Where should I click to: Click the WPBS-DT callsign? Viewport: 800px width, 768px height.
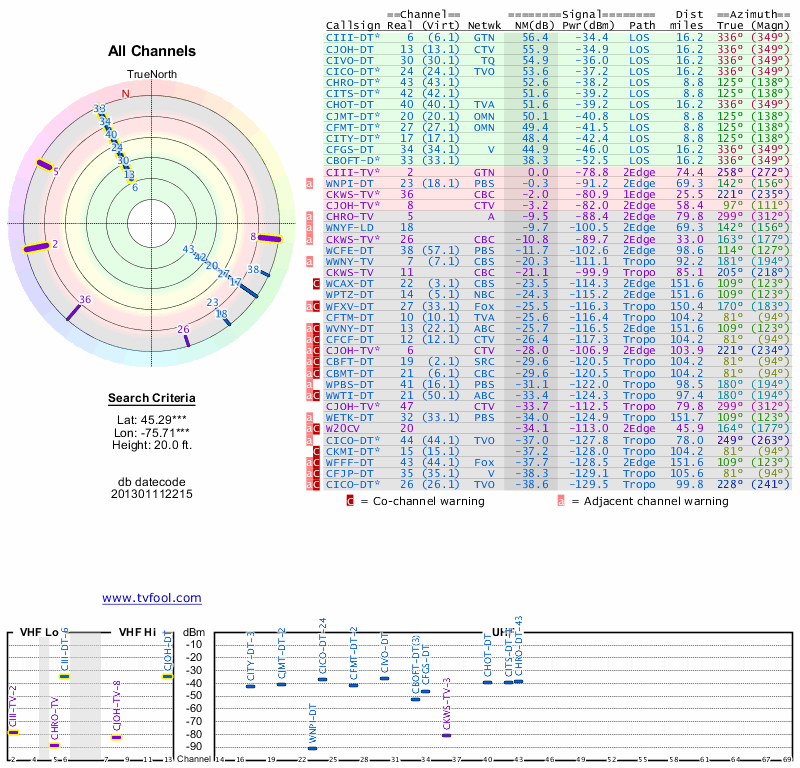[350, 385]
